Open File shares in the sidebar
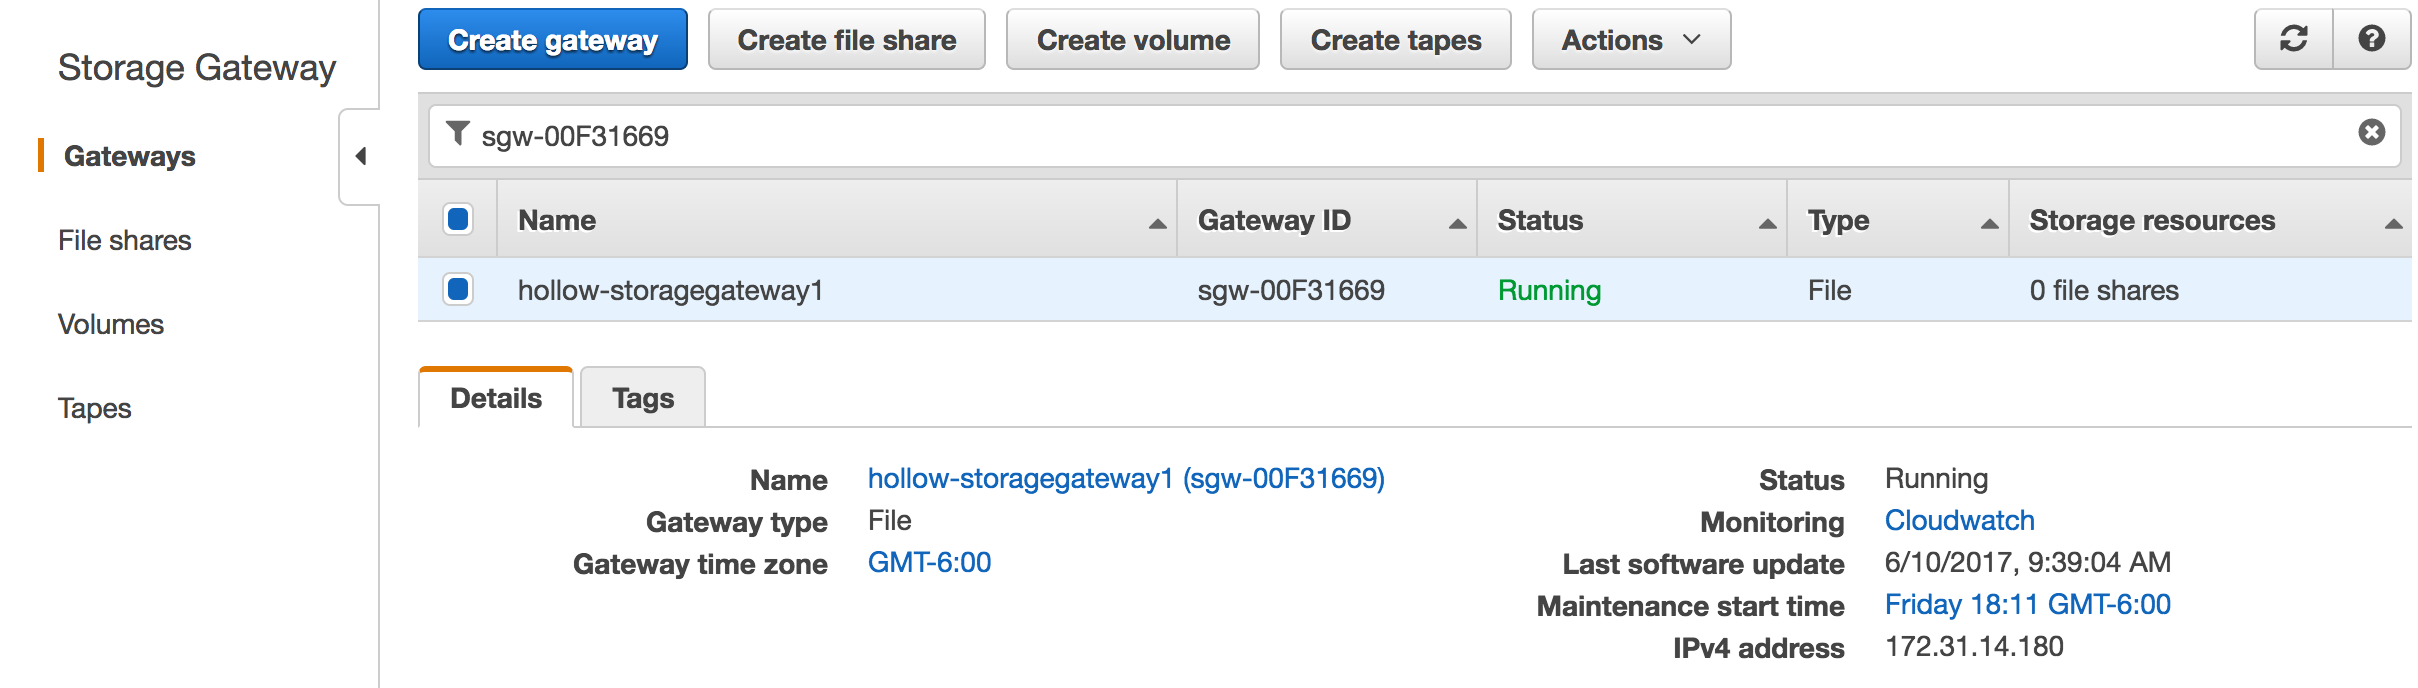Viewport: 2418px width, 688px height. click(124, 240)
